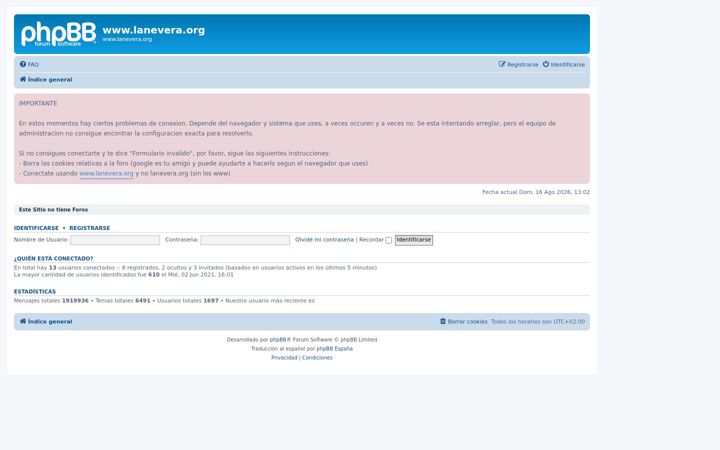The image size is (720, 450).
Task: Click the Registrarse pencil icon
Action: [x=502, y=64]
